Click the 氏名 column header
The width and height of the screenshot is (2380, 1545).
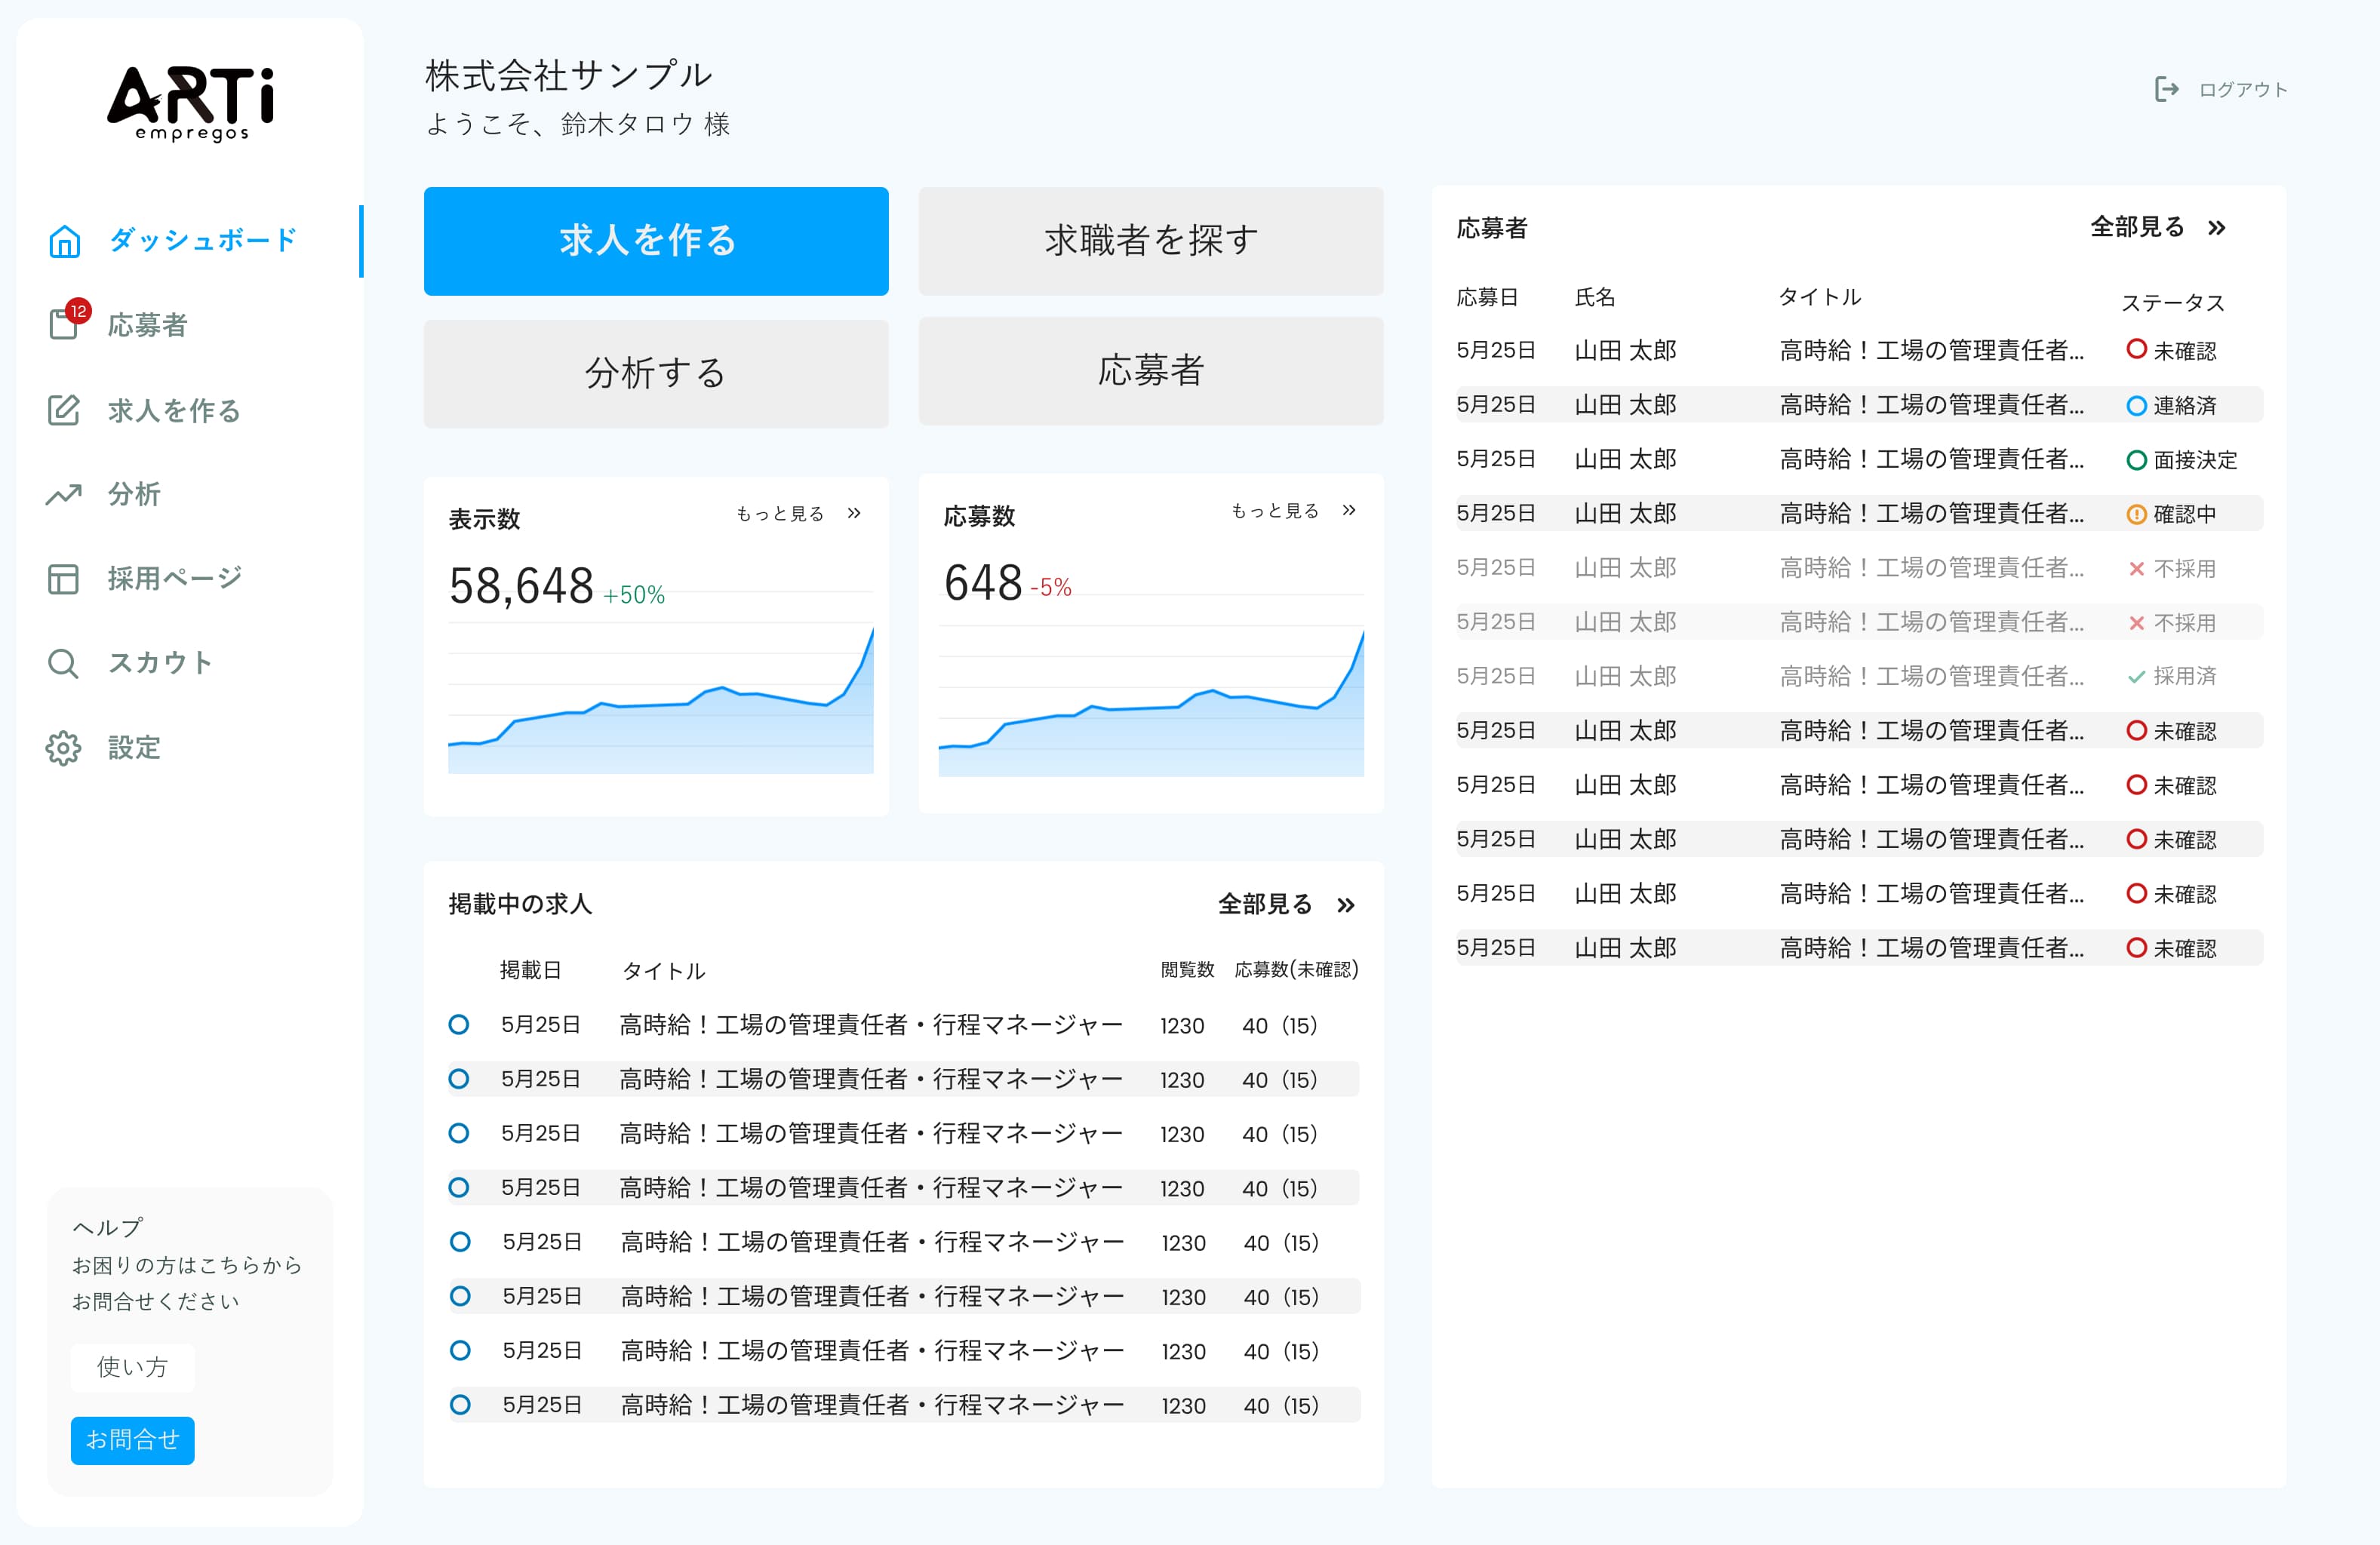tap(1595, 297)
